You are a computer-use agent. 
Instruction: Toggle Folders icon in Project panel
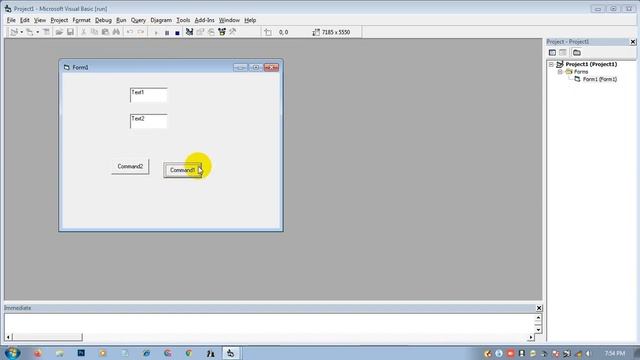[x=577, y=53]
